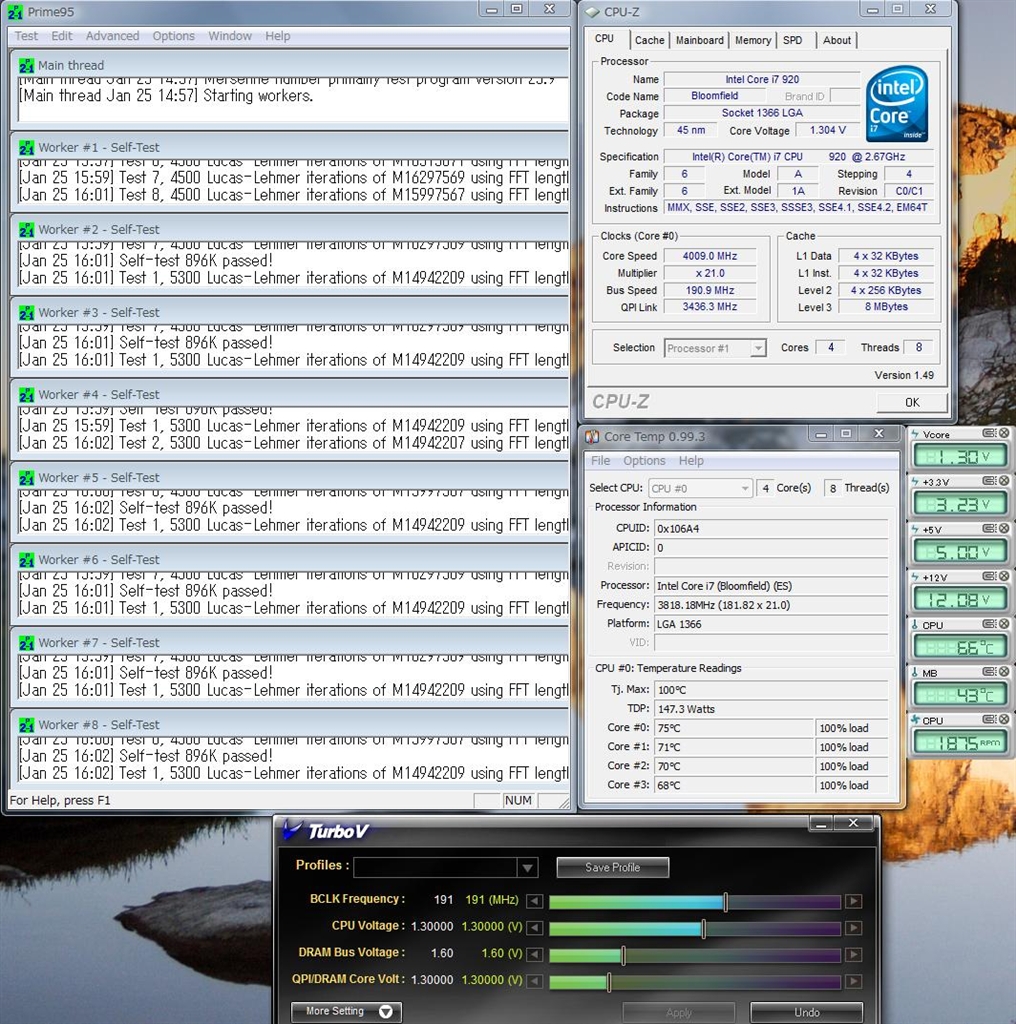Click the TurboV logo icon
Image resolution: width=1016 pixels, height=1024 pixels.
[x=292, y=830]
